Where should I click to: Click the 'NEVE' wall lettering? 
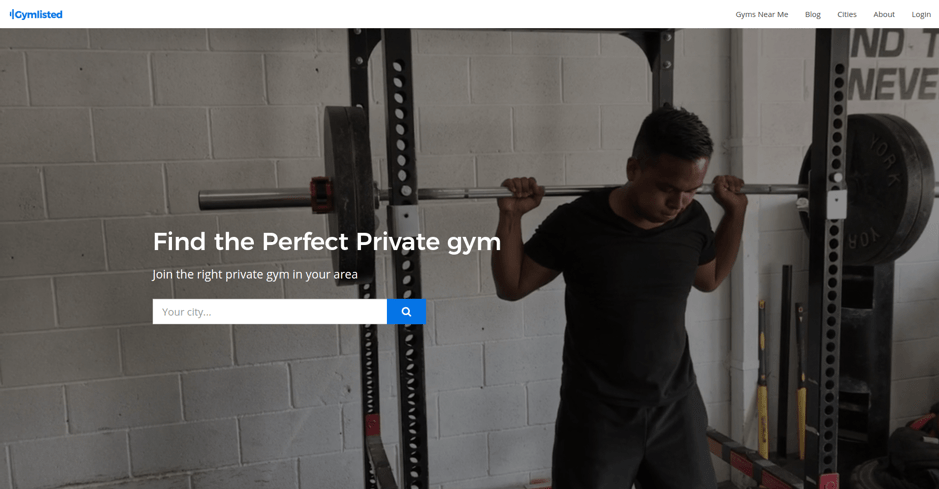[892, 84]
